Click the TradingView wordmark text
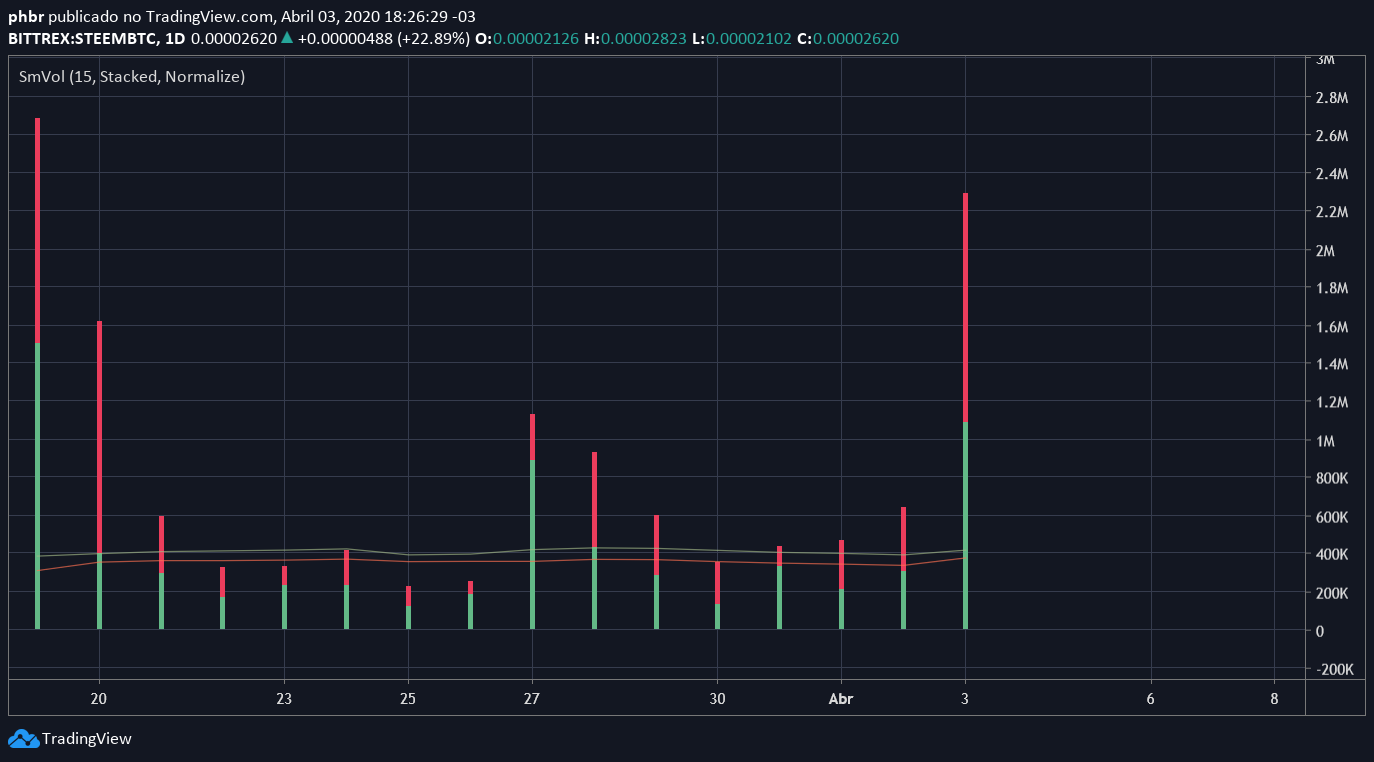1374x762 pixels. (87, 739)
